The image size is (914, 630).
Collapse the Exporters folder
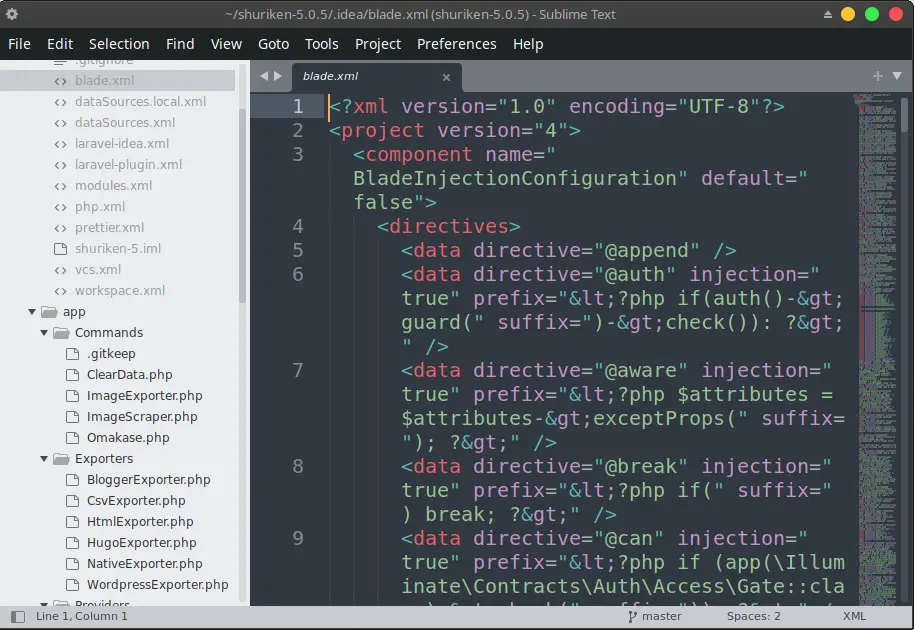click(43, 458)
